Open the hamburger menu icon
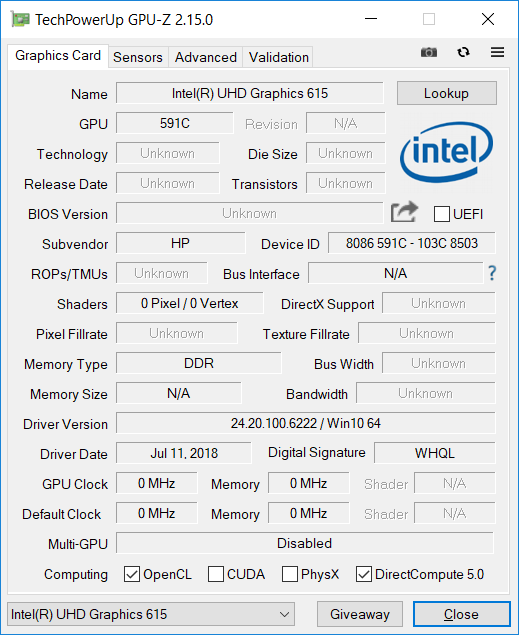 click(x=497, y=52)
